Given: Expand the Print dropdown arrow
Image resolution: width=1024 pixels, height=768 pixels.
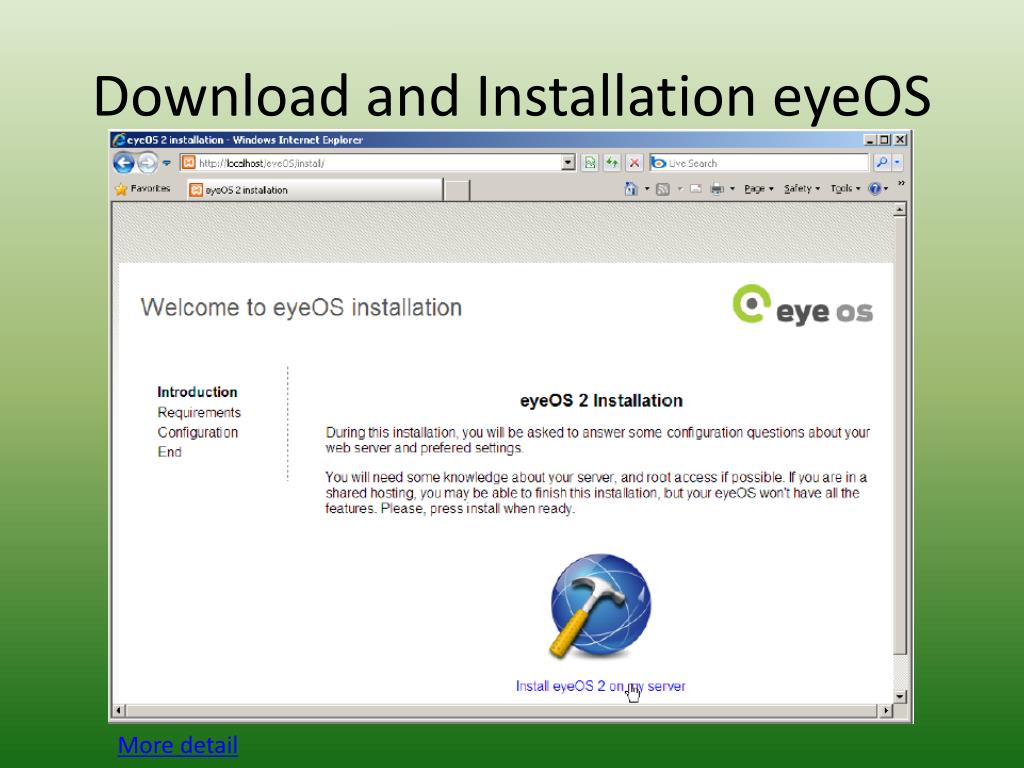Looking at the screenshot, I should [732, 189].
